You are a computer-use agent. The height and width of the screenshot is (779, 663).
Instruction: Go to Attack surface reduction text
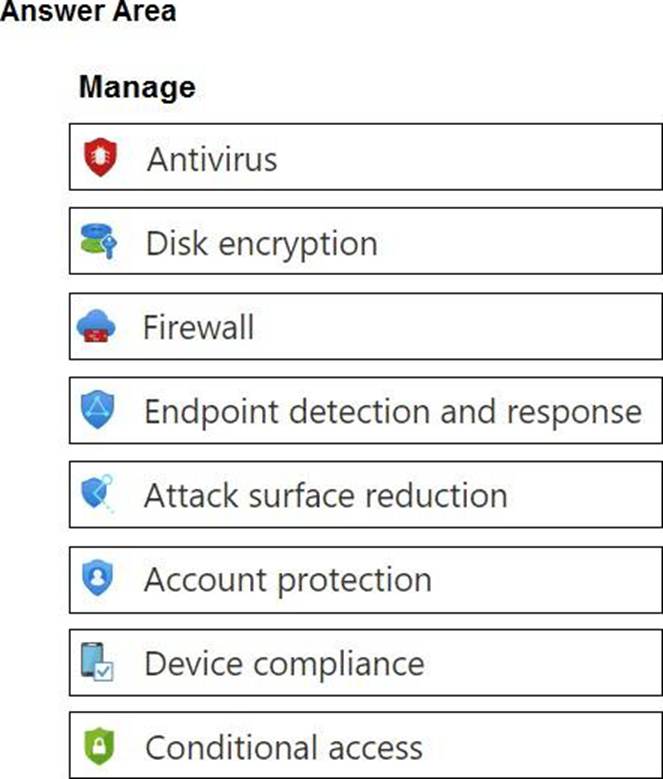pos(325,495)
